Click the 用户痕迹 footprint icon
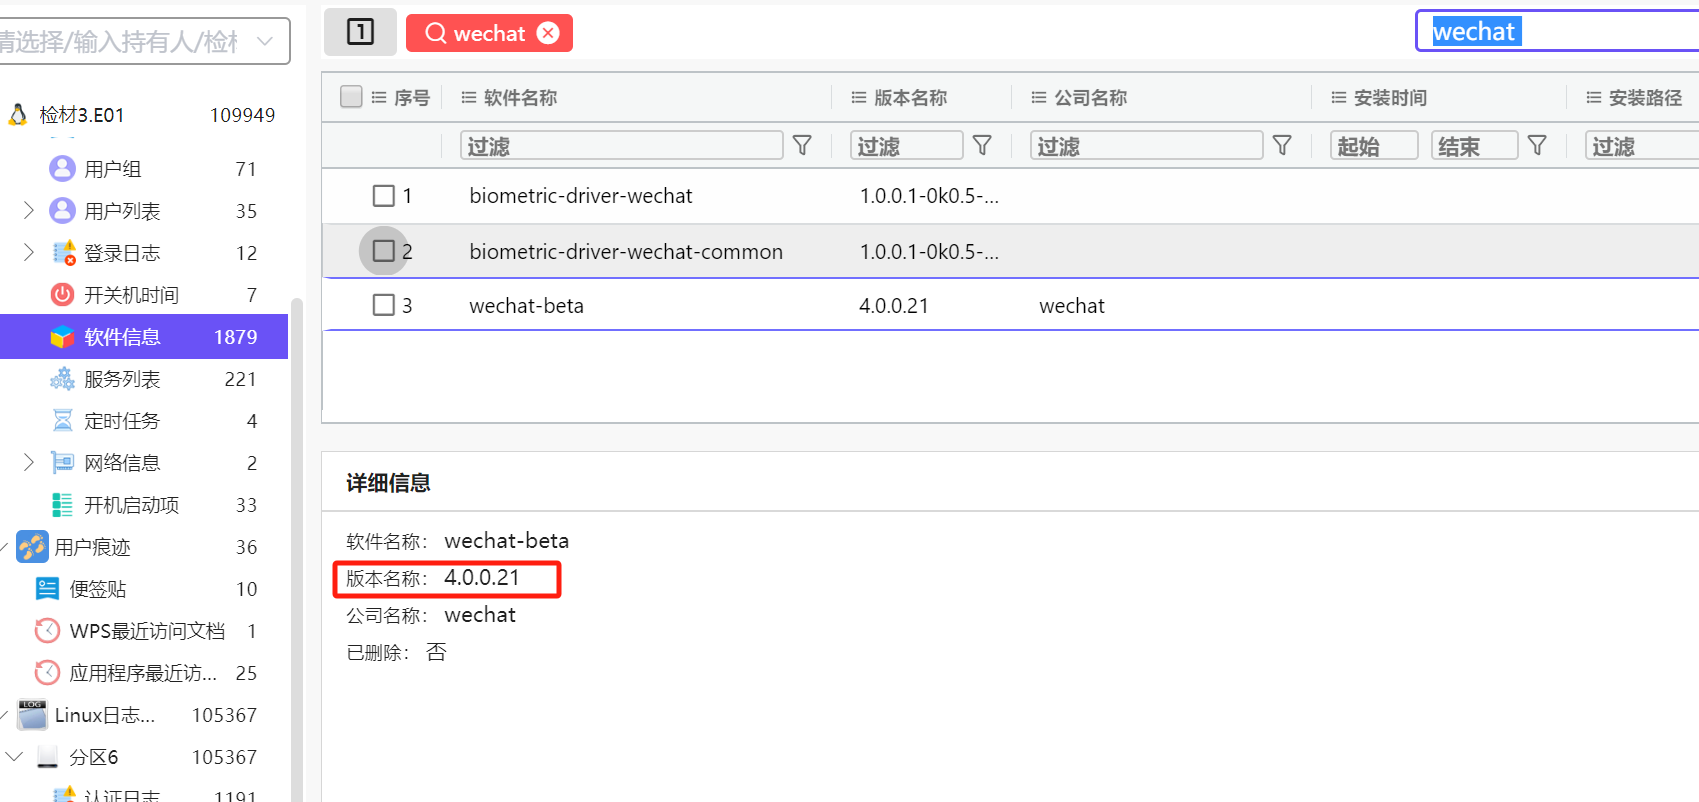1699x802 pixels. click(x=32, y=547)
